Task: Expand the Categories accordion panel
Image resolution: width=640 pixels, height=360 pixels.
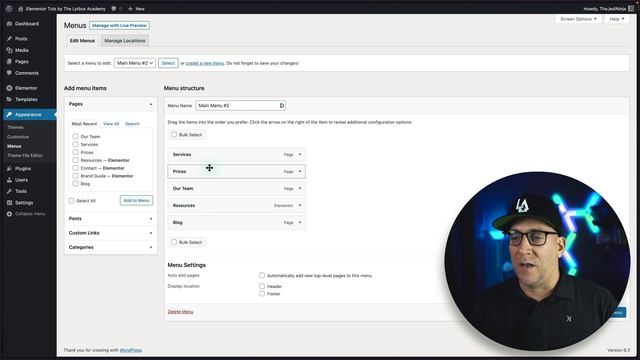Action: (x=151, y=247)
